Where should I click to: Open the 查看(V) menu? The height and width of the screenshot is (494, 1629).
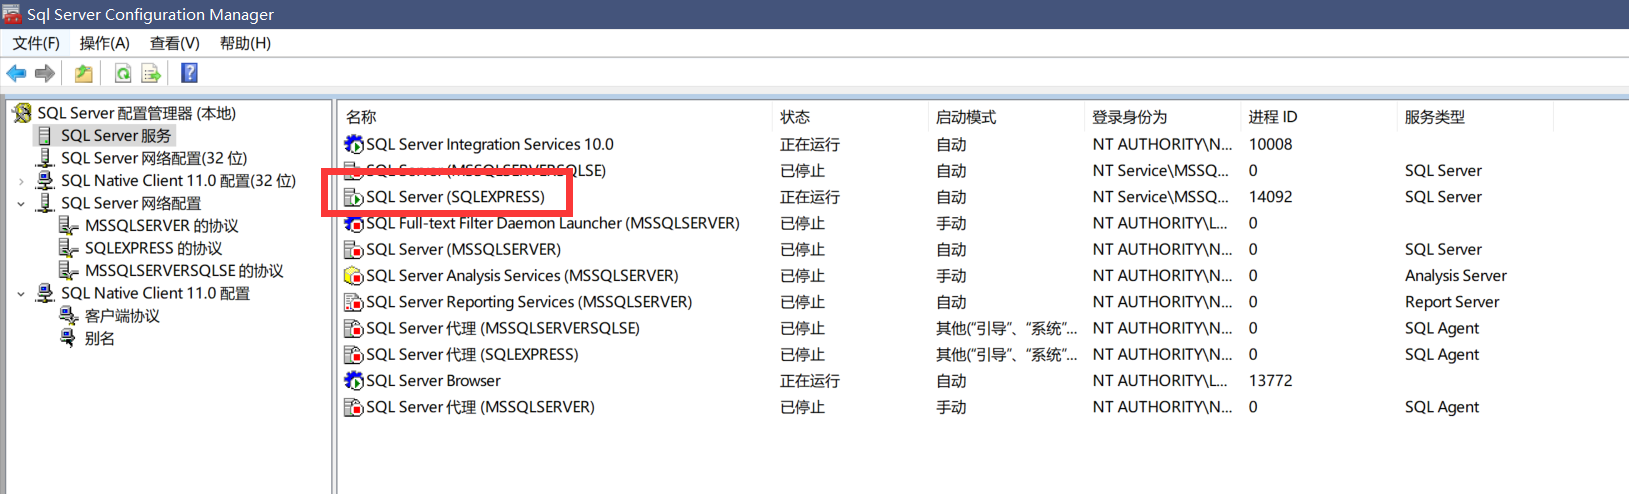175,43
